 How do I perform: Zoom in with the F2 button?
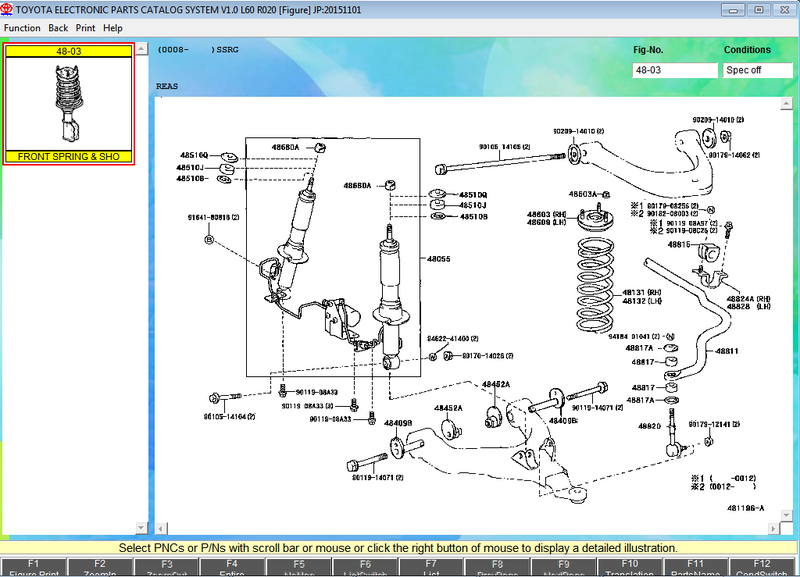pos(100,568)
